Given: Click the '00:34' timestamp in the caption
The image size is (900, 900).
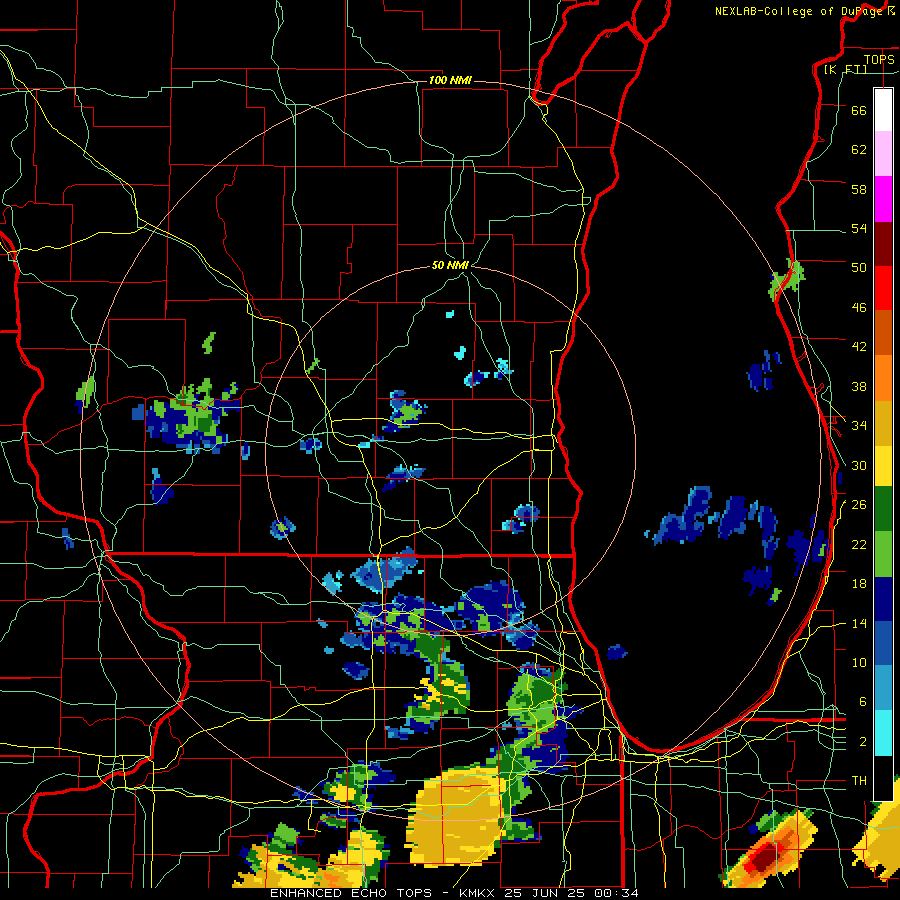Looking at the screenshot, I should click(x=615, y=893).
